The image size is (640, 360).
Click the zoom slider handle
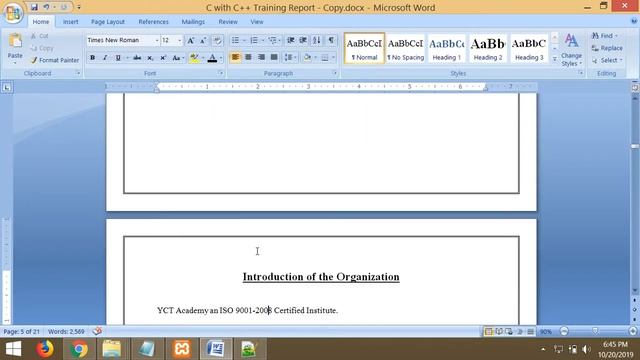pos(595,331)
